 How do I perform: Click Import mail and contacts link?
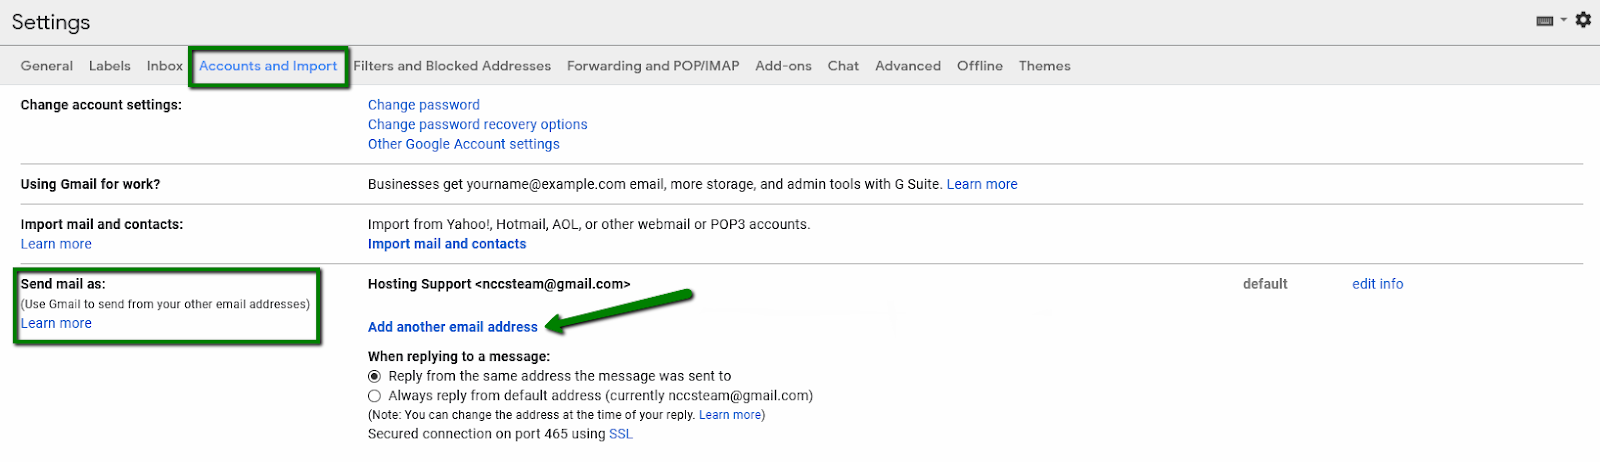click(447, 244)
